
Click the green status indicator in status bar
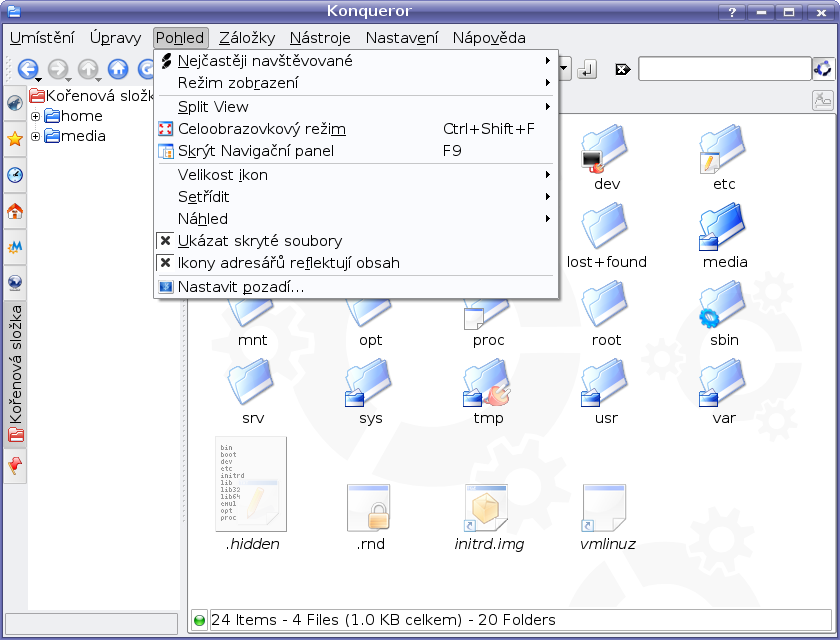199,621
